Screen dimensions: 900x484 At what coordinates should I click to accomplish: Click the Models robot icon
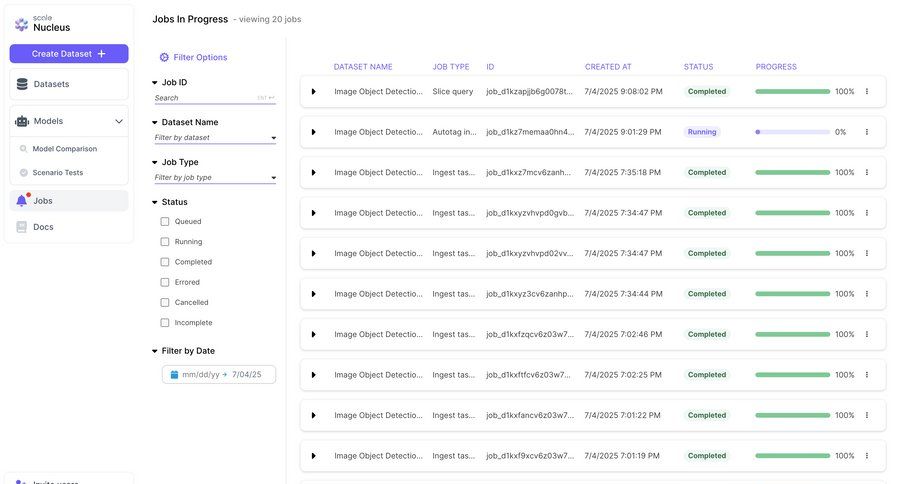22,121
